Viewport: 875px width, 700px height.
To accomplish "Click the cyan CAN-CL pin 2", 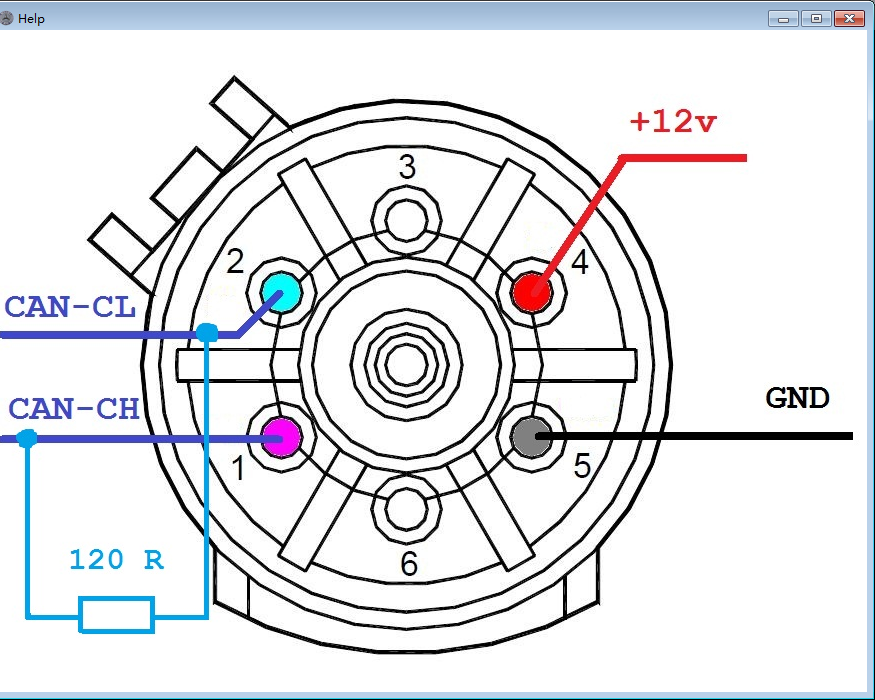I will 281,291.
